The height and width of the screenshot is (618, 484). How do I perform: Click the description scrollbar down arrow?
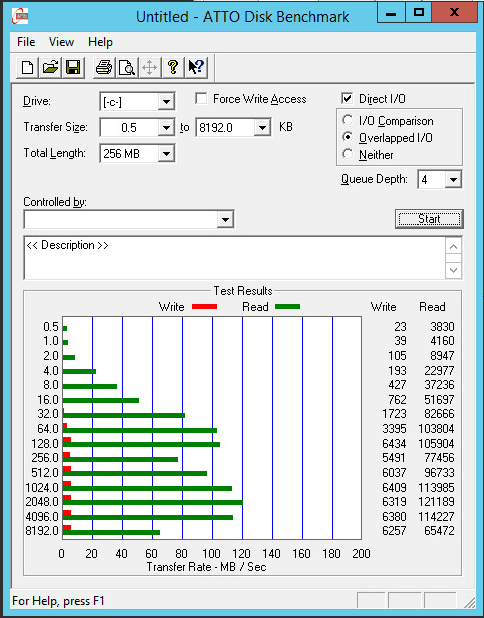pyautogui.click(x=453, y=270)
